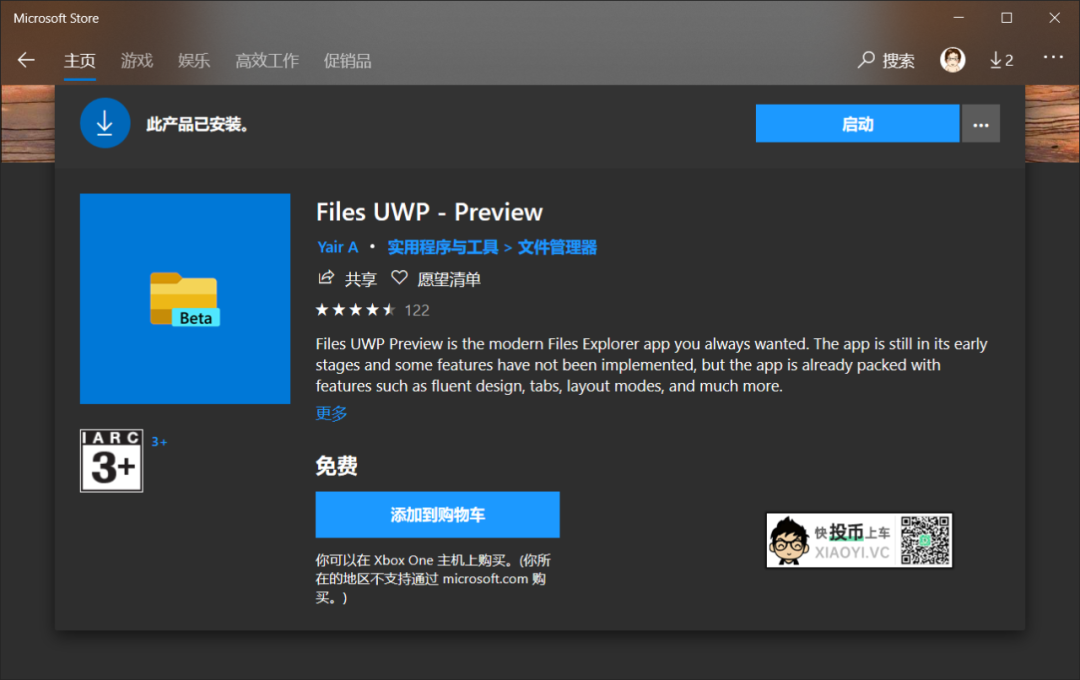1080x680 pixels.
Task: Open extra options next to 启动 button
Action: tap(981, 123)
